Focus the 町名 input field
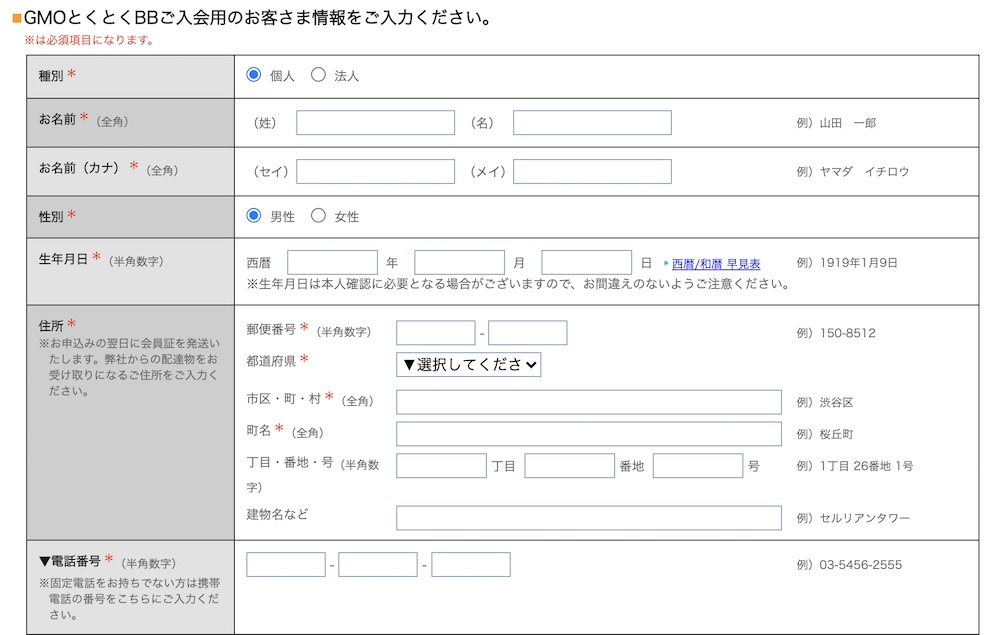The width and height of the screenshot is (1000, 635). [x=589, y=434]
